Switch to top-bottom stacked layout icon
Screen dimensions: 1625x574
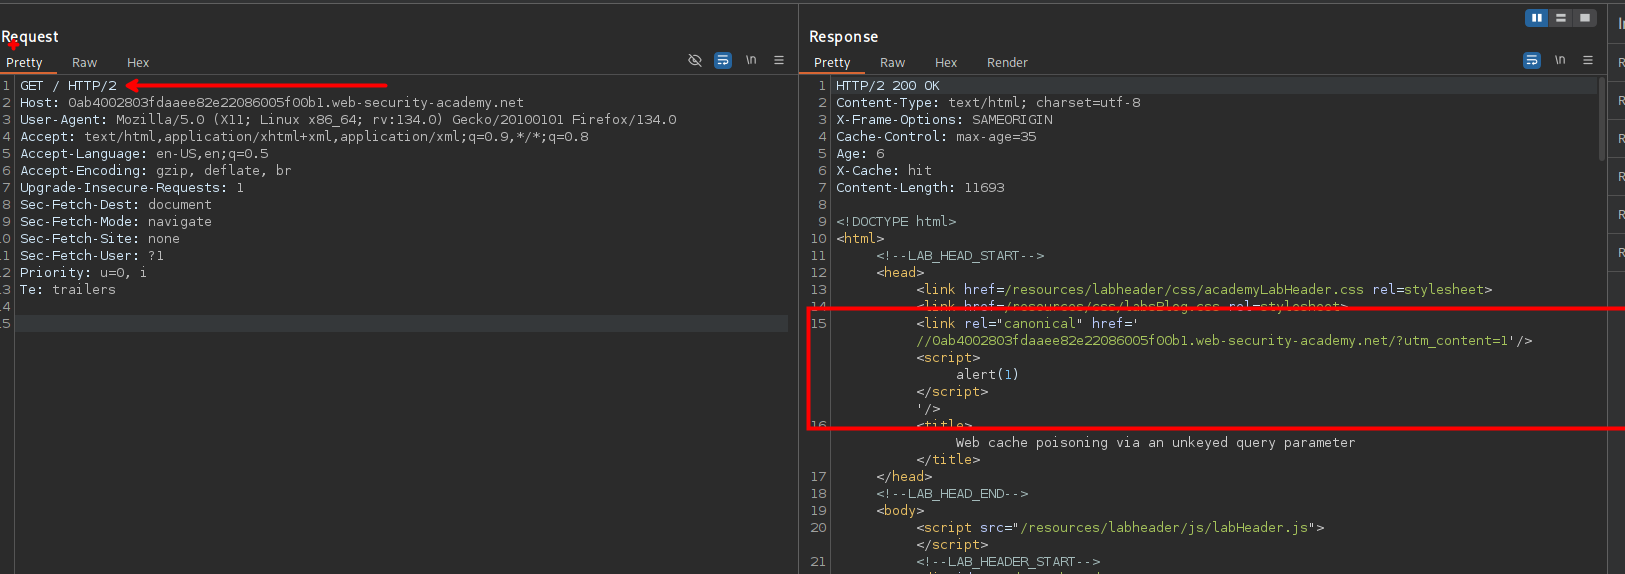coord(1560,18)
